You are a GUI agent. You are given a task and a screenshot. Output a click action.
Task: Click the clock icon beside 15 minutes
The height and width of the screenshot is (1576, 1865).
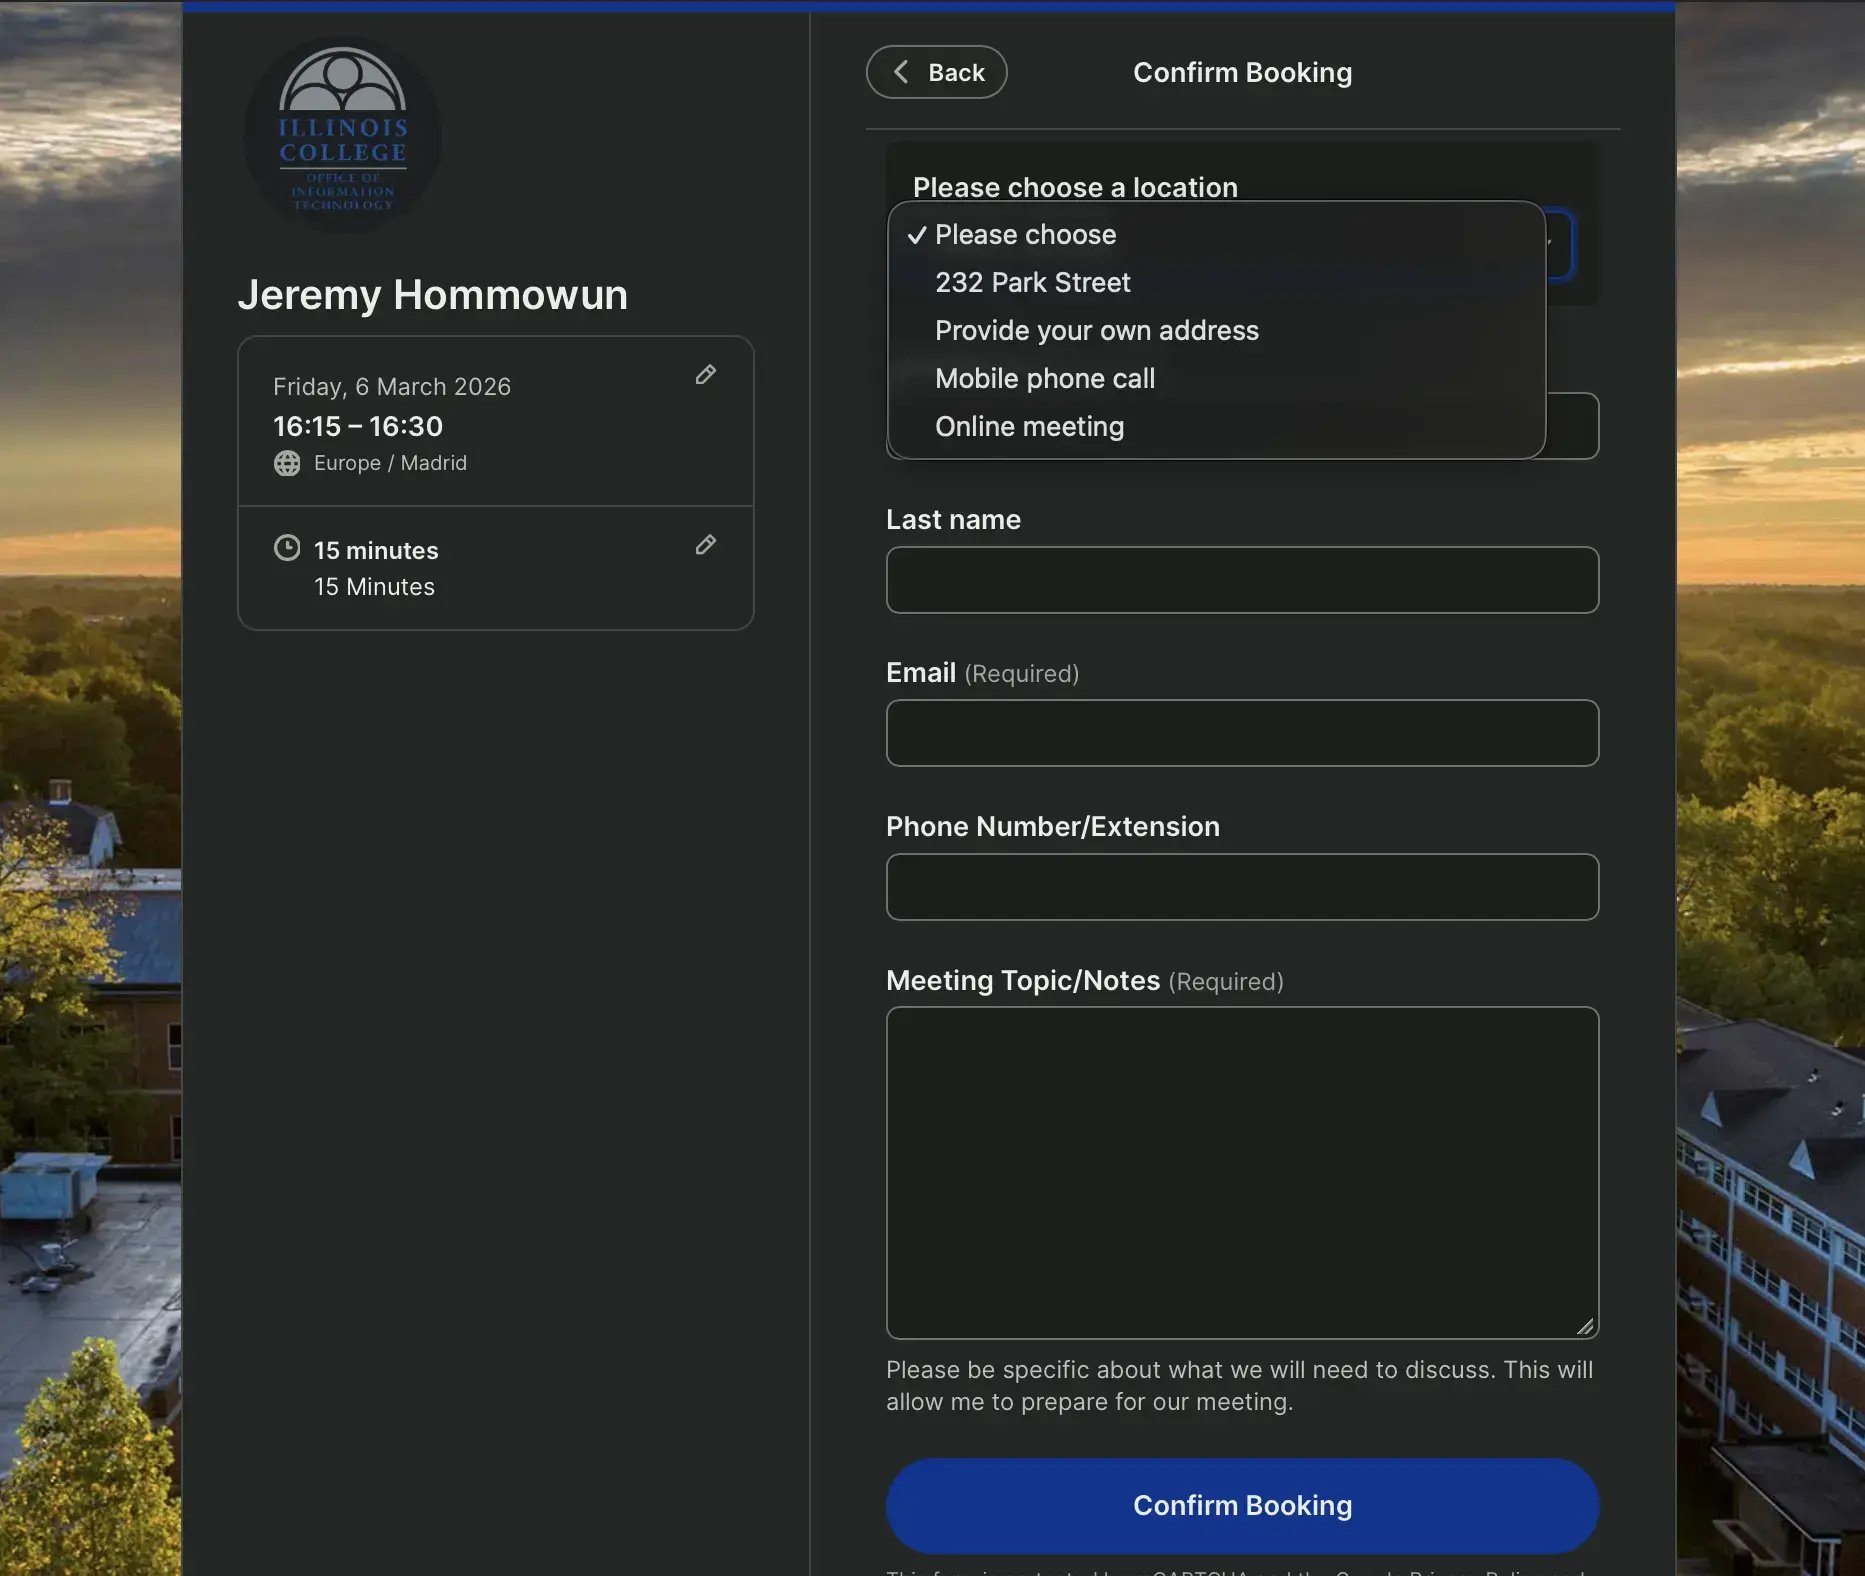pyautogui.click(x=287, y=547)
